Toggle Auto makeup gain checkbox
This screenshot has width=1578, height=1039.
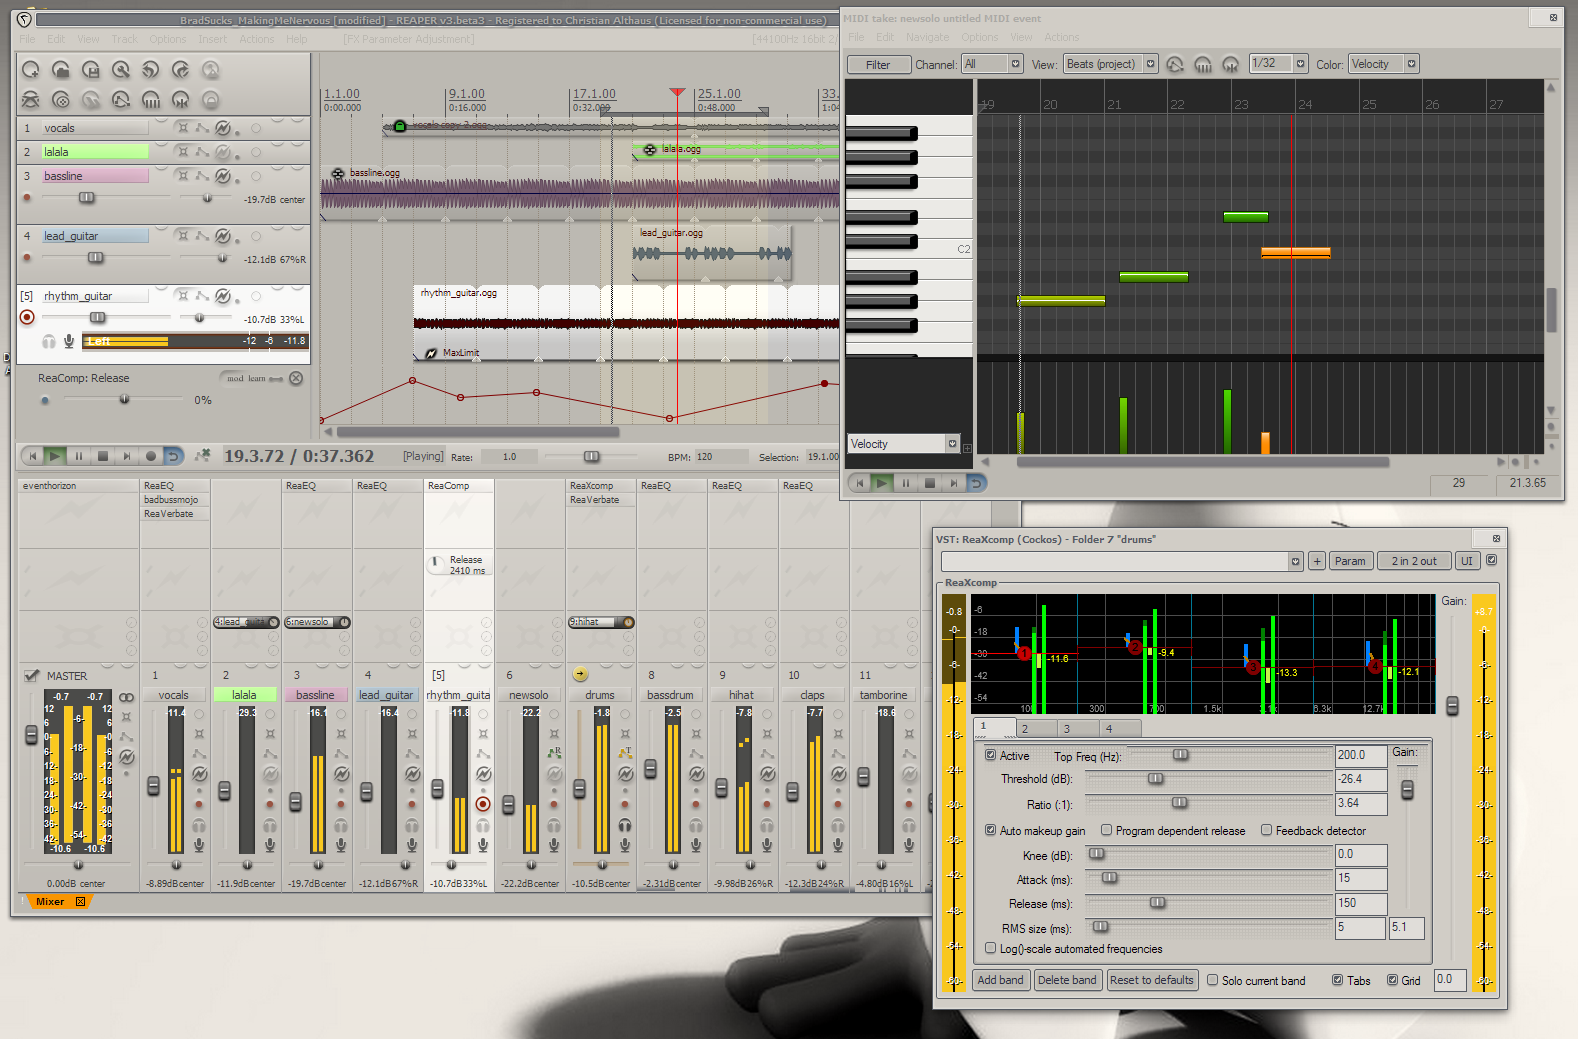pyautogui.click(x=991, y=830)
